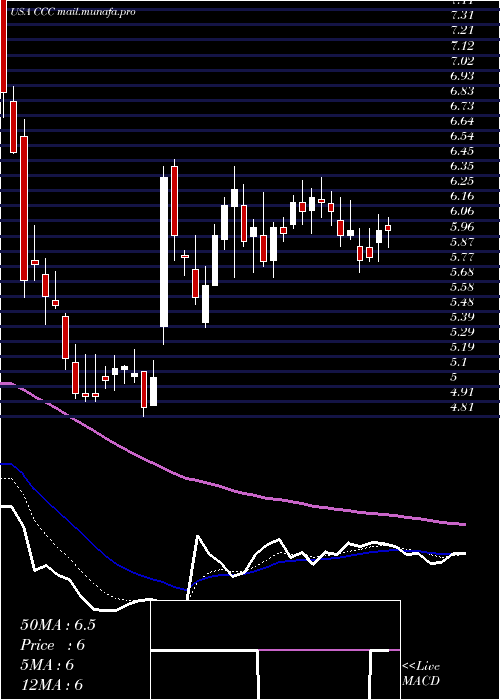Image resolution: width=500 pixels, height=700 pixels.
Task: Click the 'USA CCC mail.munafa.pro' chart title
Action: (72, 12)
